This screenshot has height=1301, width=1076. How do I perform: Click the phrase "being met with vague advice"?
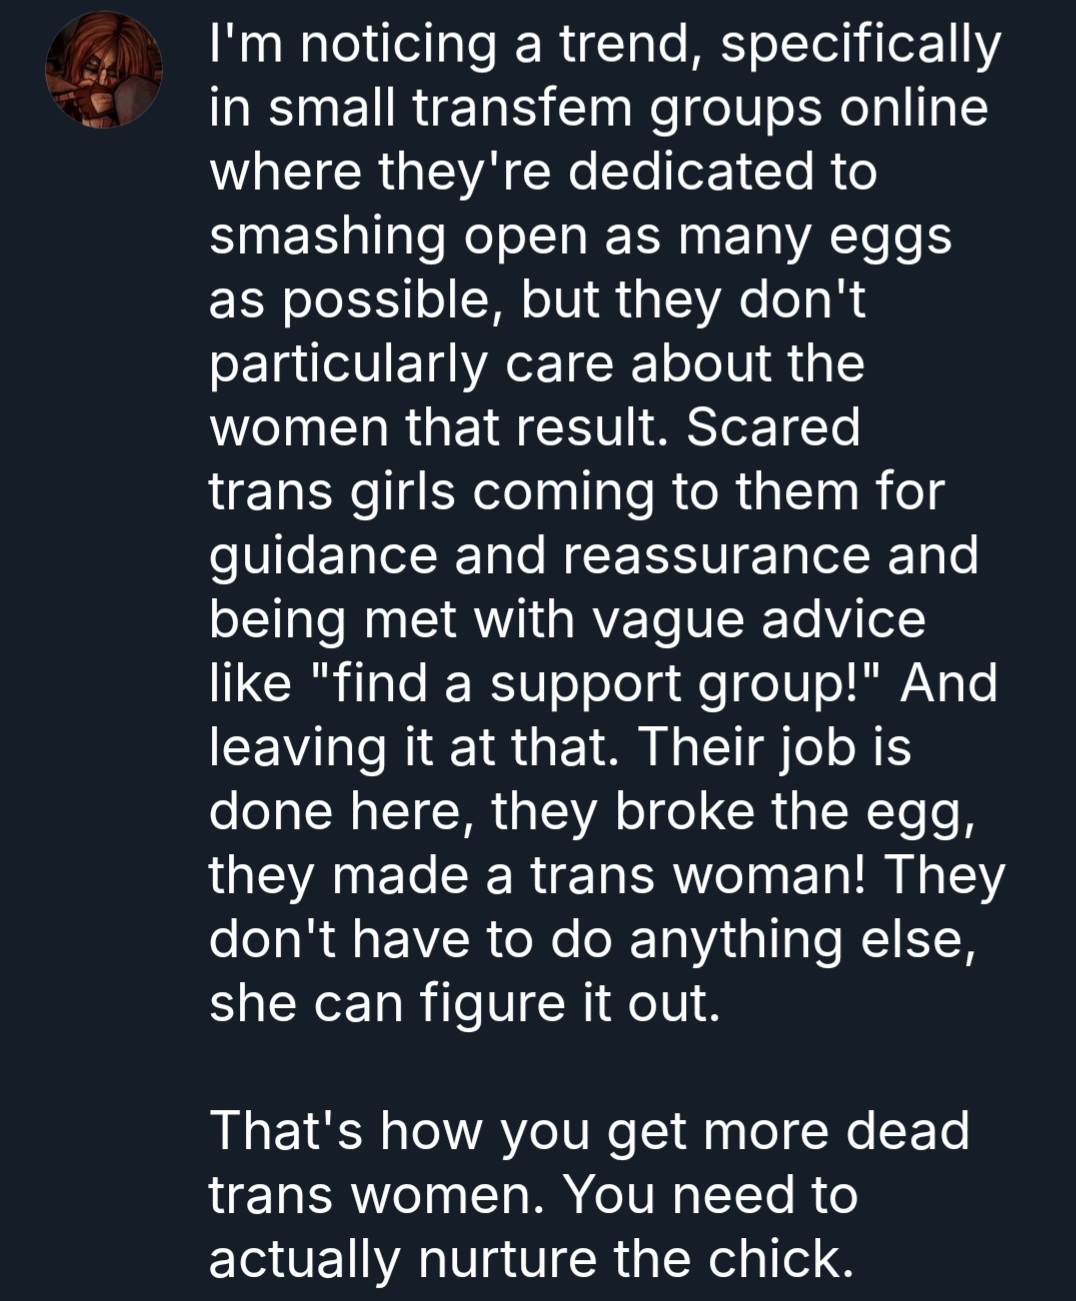(x=567, y=620)
